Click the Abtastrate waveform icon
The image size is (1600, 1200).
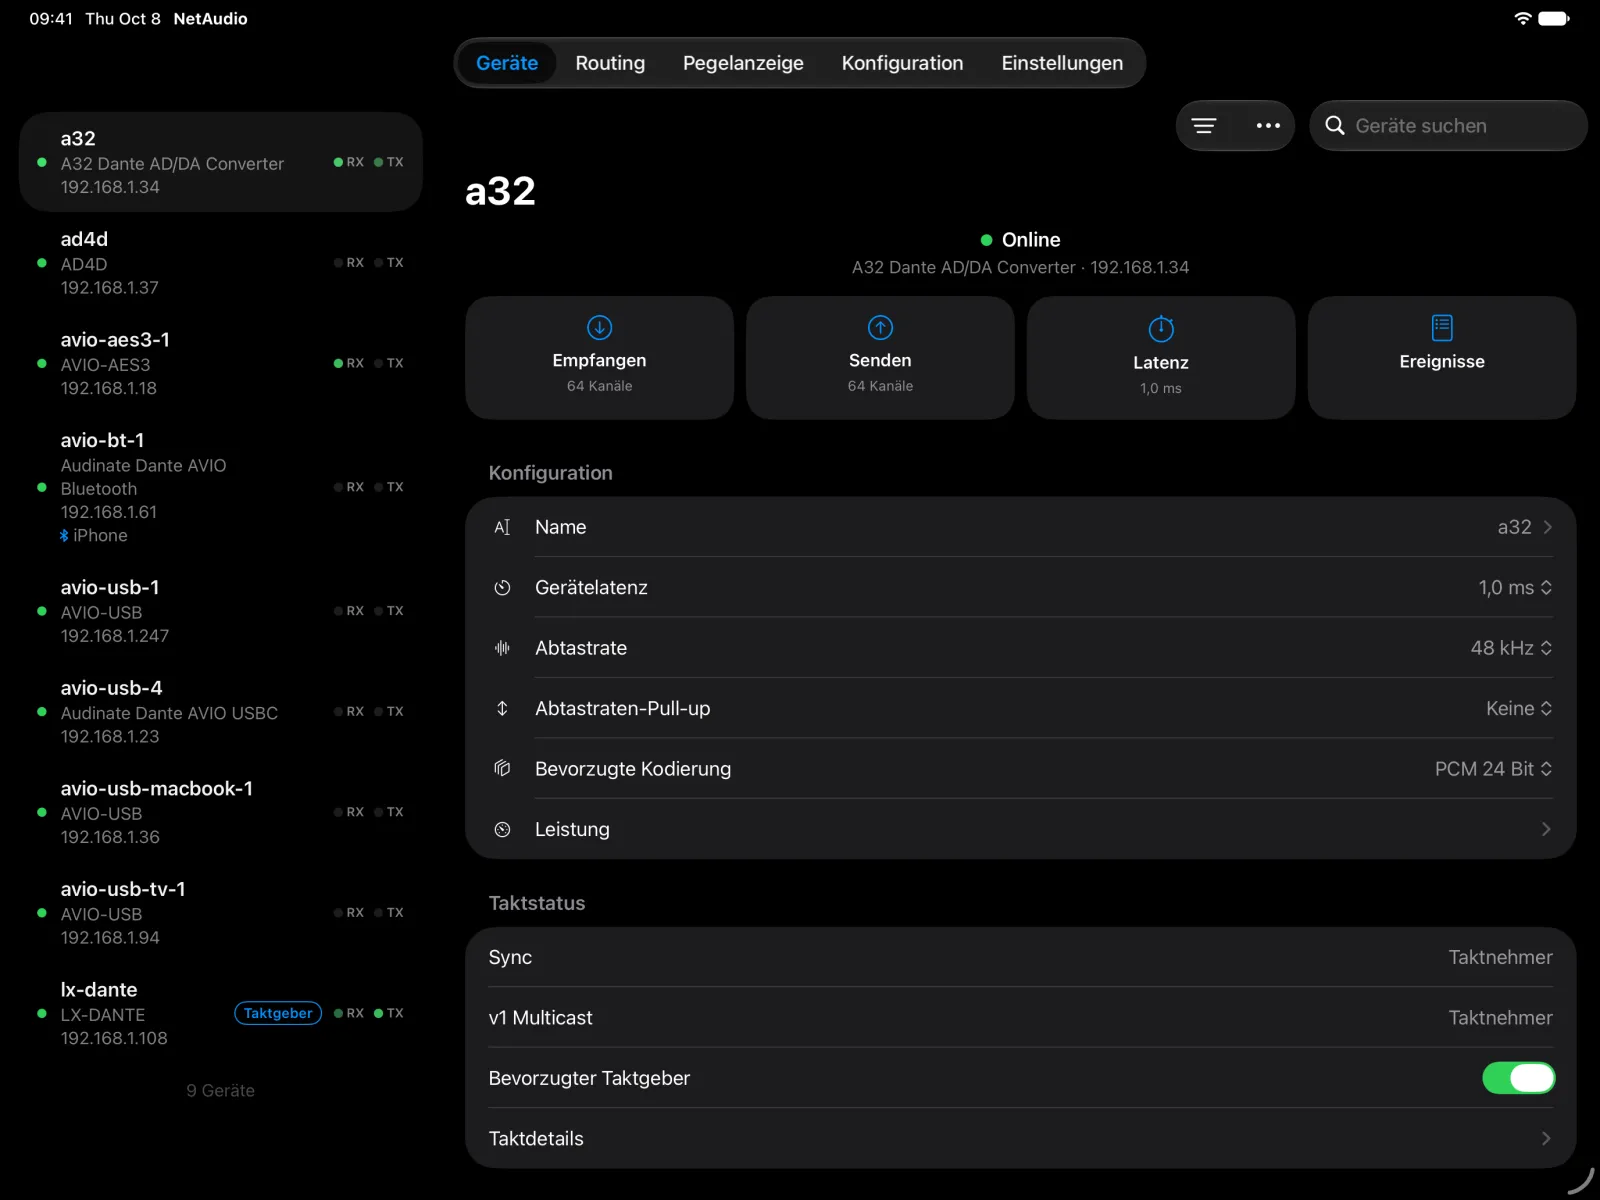point(502,648)
